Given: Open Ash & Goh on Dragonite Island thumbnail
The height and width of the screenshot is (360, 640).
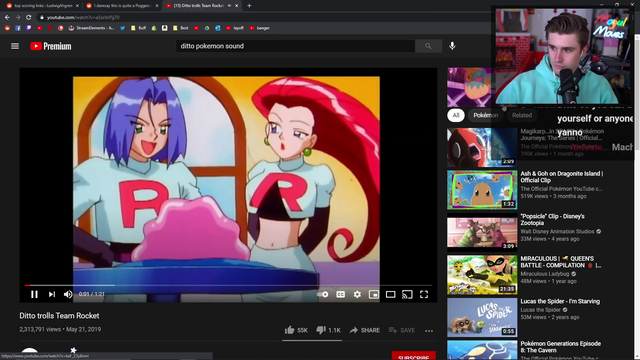Looking at the screenshot, I should coord(482,190).
